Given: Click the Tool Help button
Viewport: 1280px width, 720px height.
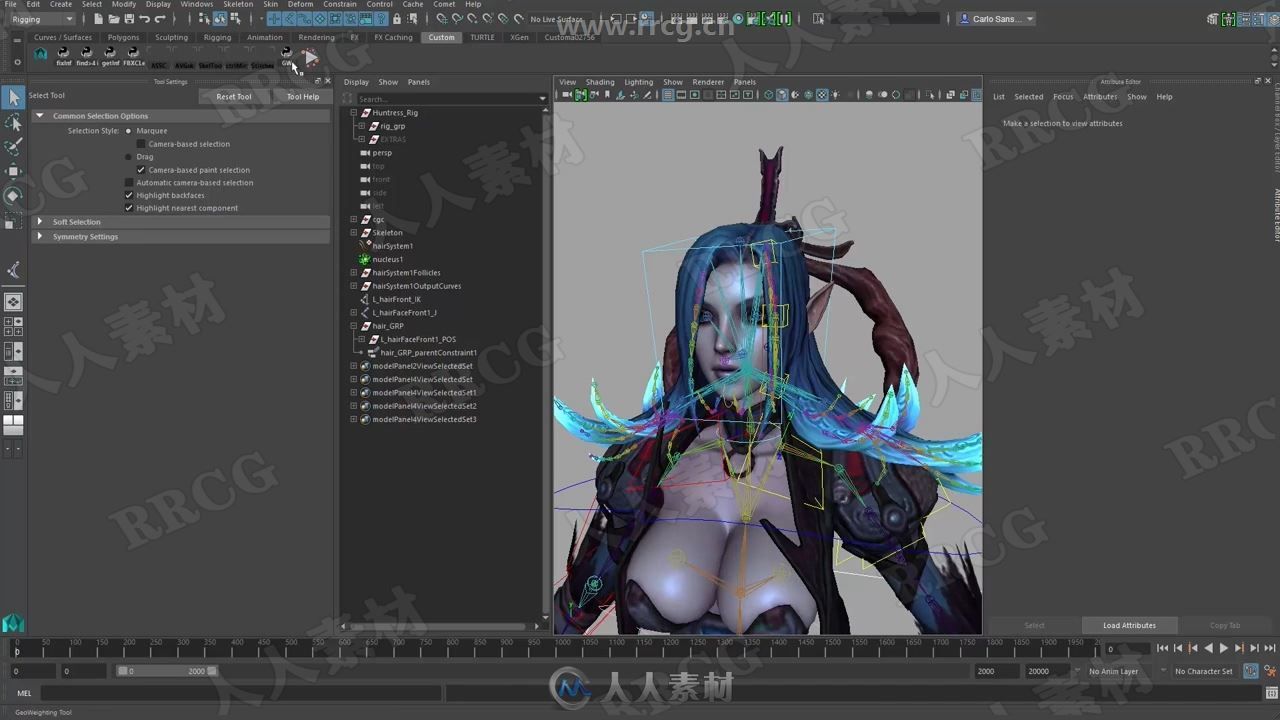Looking at the screenshot, I should (x=303, y=97).
